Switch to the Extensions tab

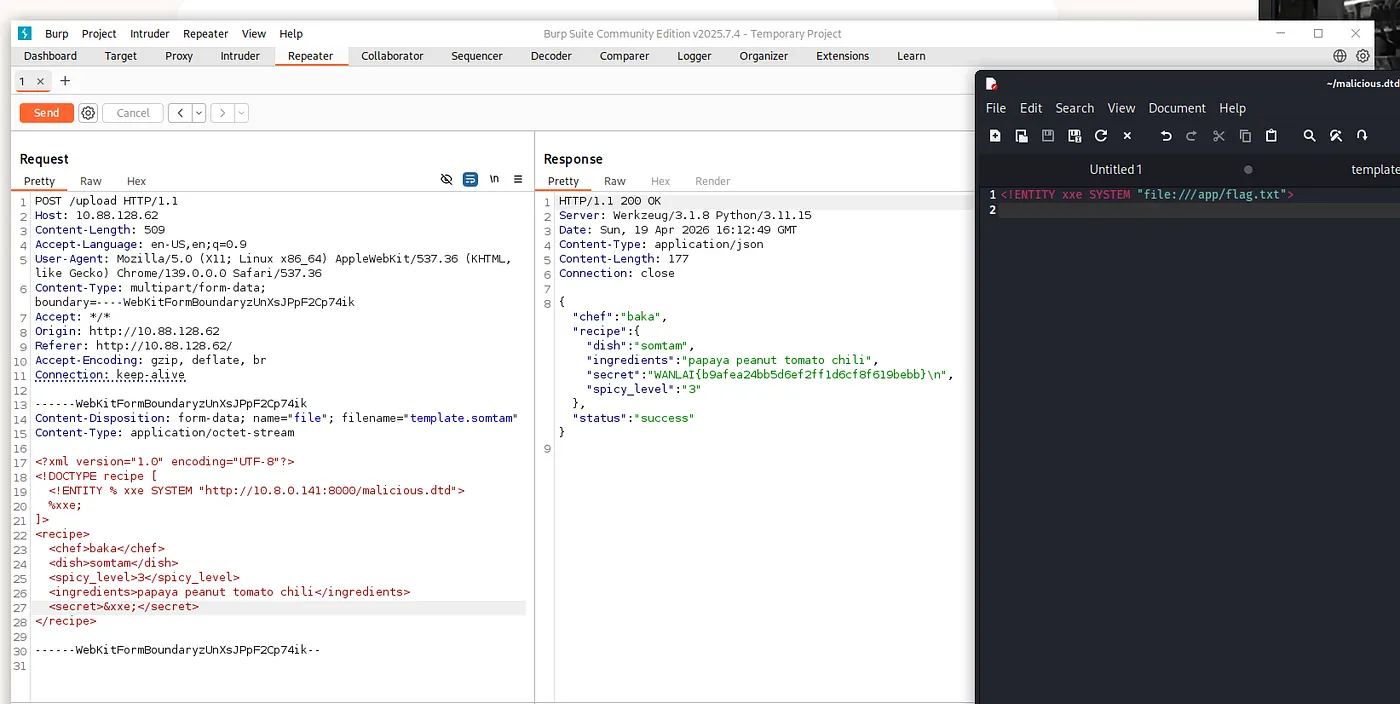[x=843, y=56]
